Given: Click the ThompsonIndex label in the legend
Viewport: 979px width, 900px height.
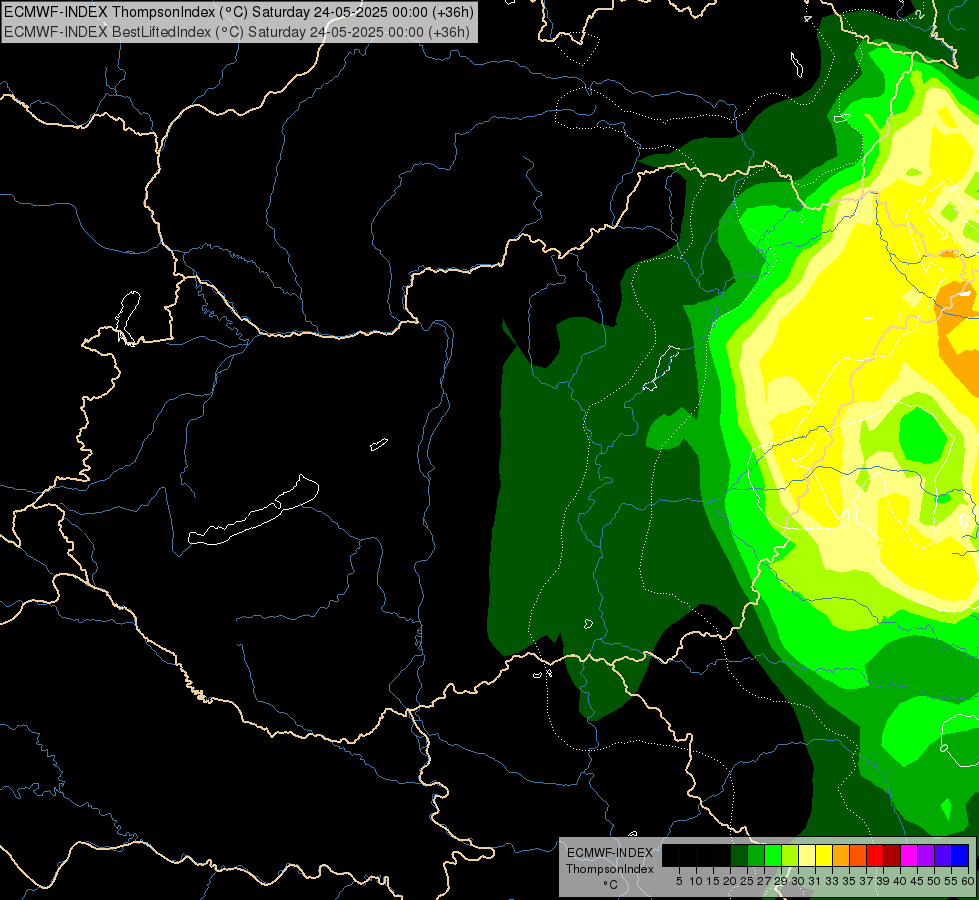Looking at the screenshot, I should [610, 869].
